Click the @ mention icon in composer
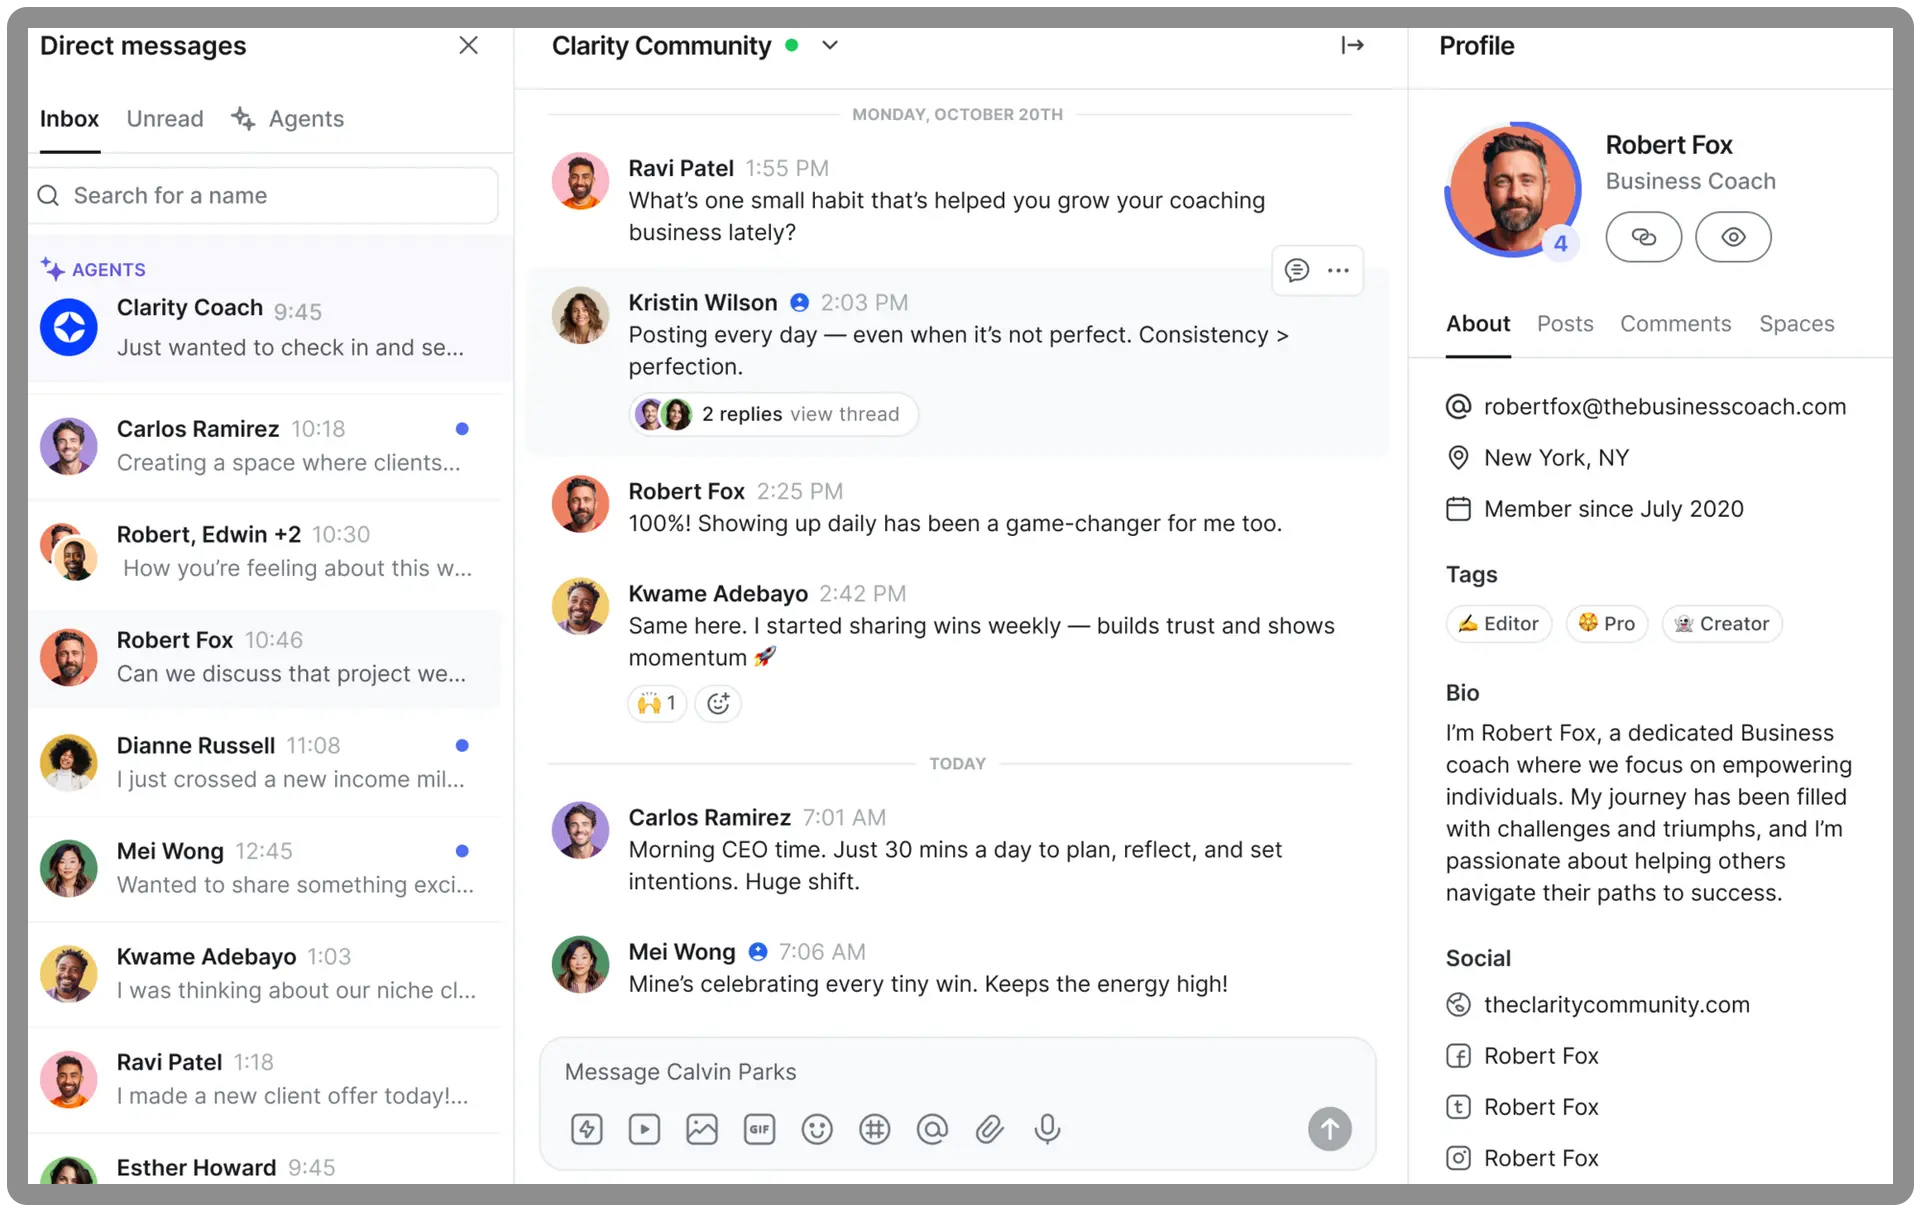The height and width of the screenshot is (1211, 1920). pos(932,1129)
